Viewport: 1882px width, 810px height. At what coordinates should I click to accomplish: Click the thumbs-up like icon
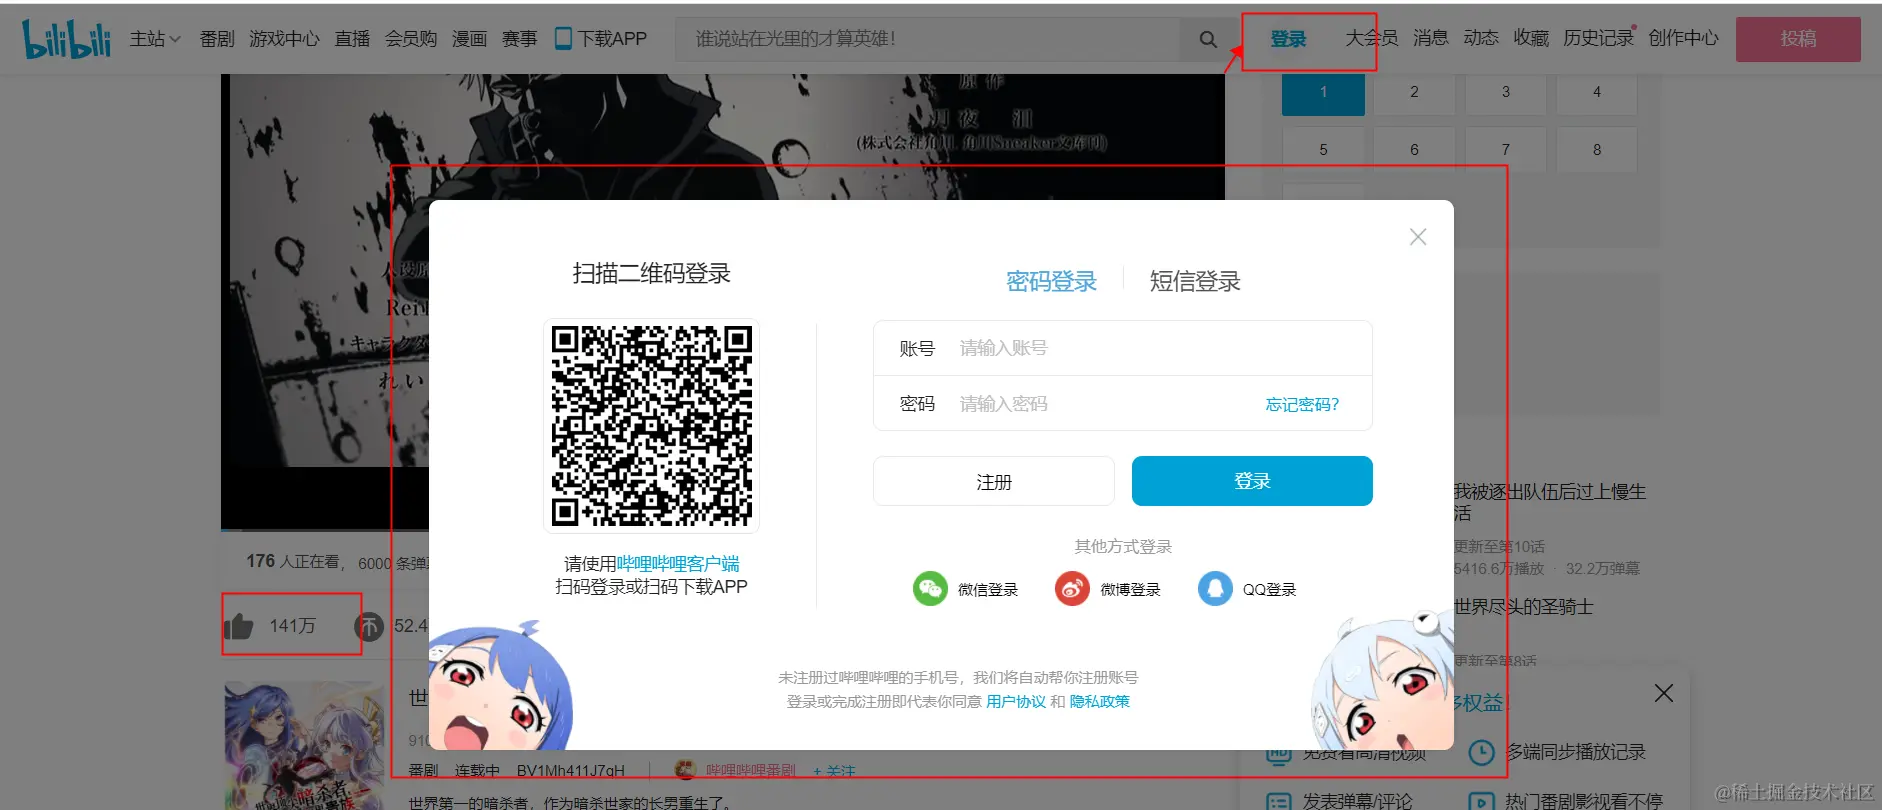[x=238, y=626]
